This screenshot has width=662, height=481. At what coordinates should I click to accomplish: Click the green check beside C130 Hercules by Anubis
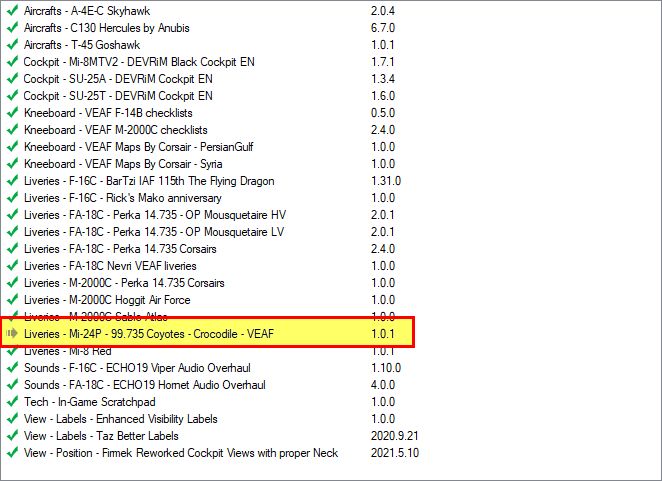point(12,27)
